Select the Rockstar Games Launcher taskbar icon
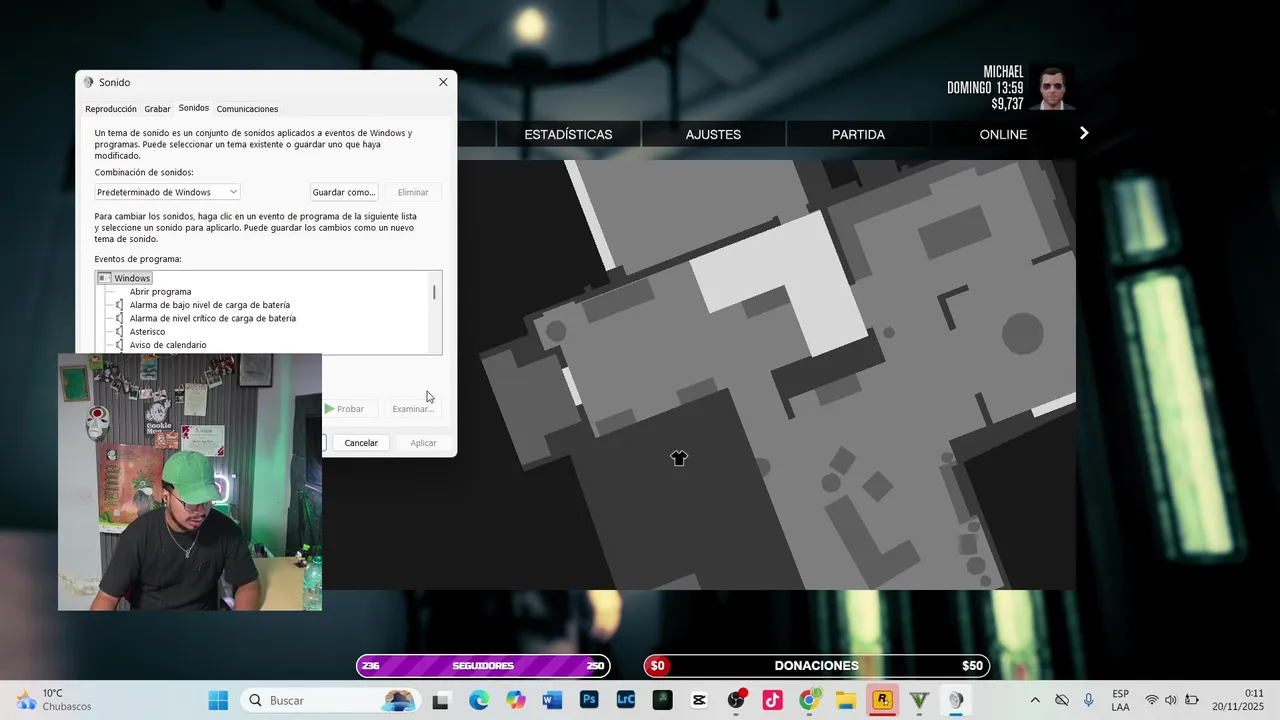This screenshot has width=1280, height=720. pos(883,700)
